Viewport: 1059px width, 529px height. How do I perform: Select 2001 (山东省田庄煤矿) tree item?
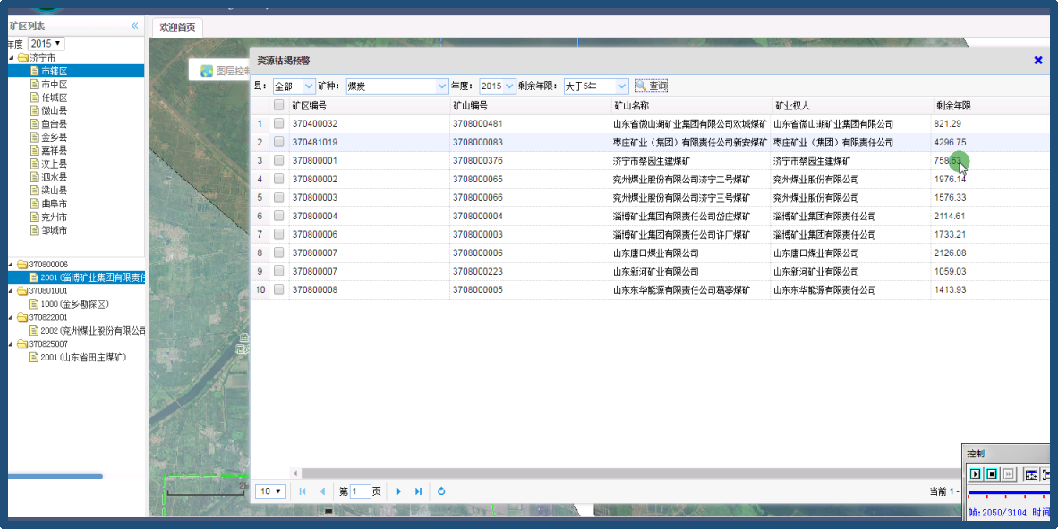pyautogui.click(x=84, y=357)
